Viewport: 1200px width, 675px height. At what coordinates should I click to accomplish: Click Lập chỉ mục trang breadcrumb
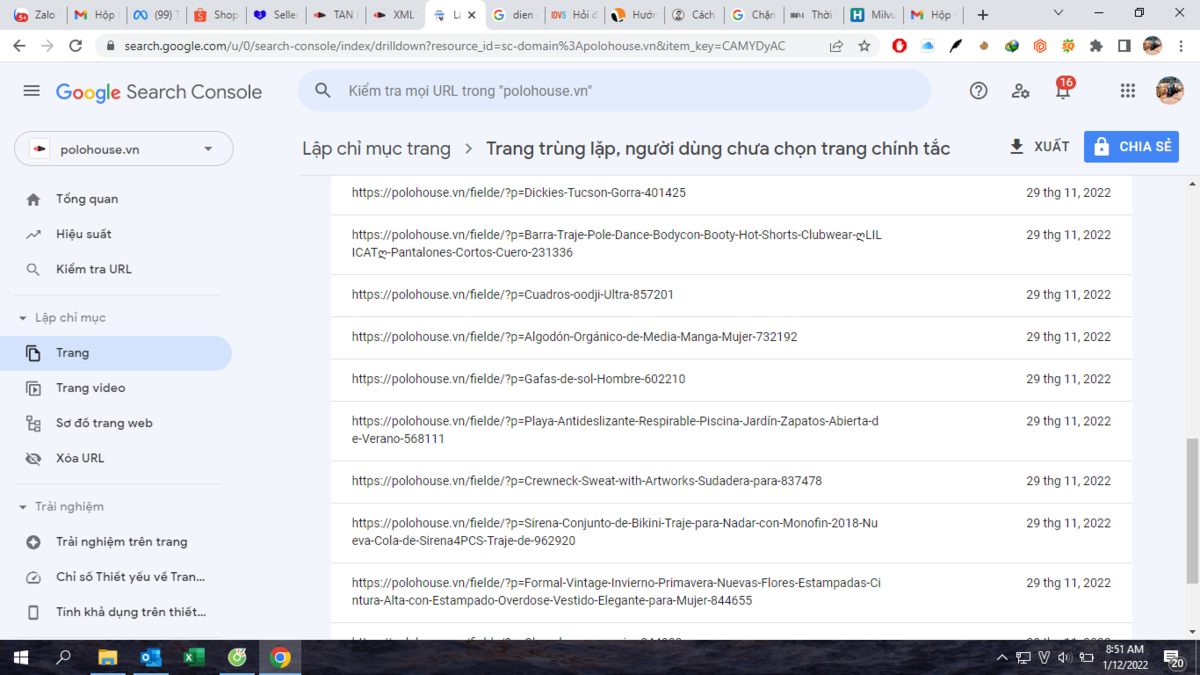click(377, 148)
